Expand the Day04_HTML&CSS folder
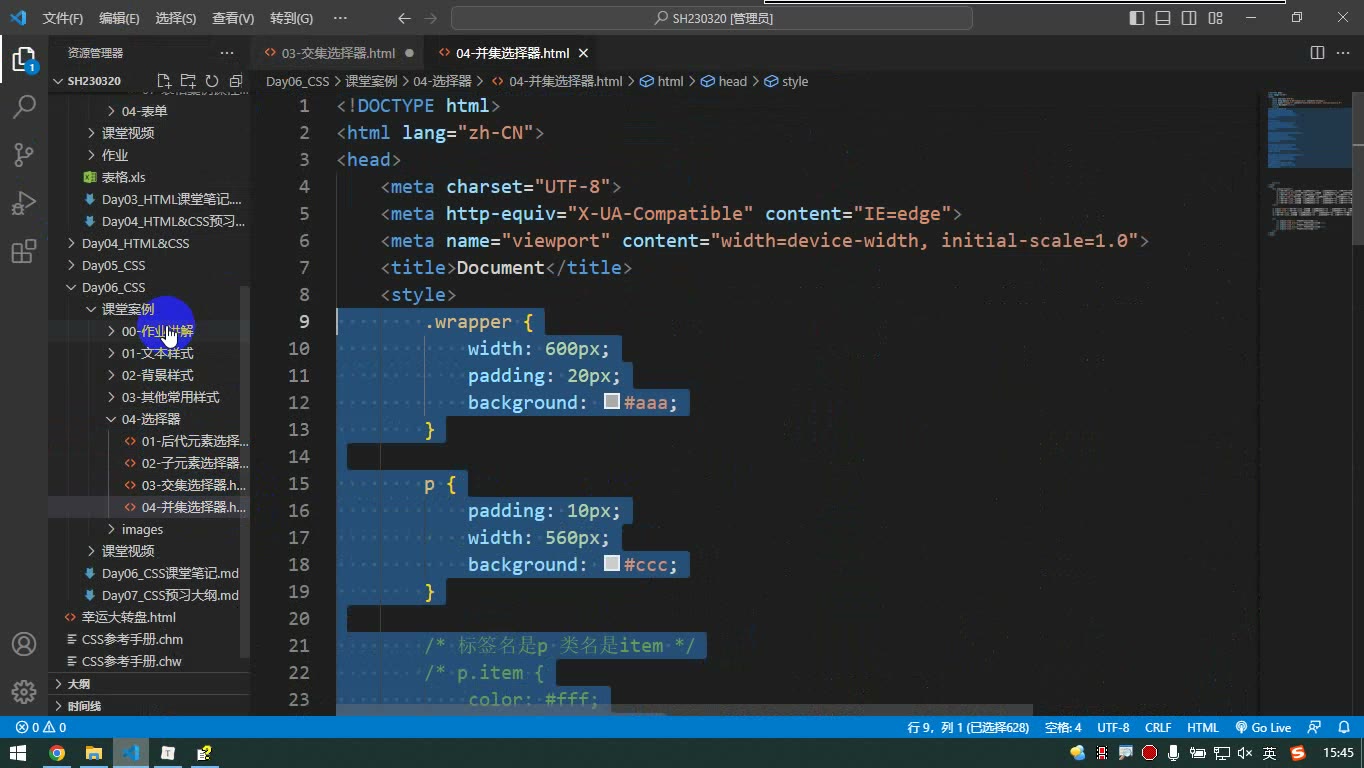 [x=149, y=243]
